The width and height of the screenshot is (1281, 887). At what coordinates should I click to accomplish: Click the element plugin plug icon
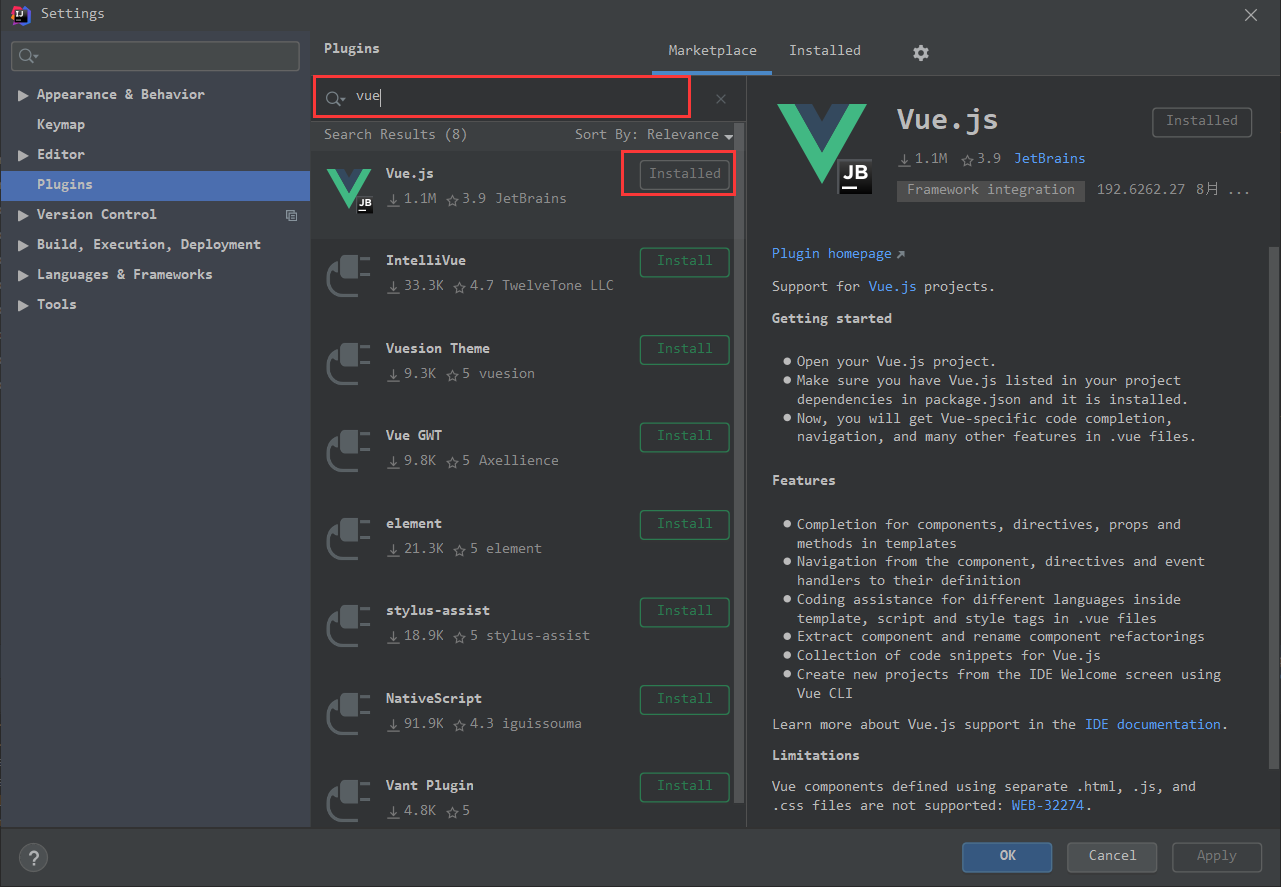pos(350,539)
